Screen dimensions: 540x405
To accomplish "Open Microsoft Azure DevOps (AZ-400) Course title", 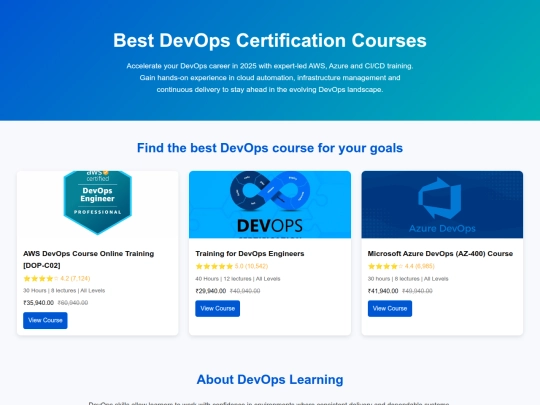I will point(440,253).
